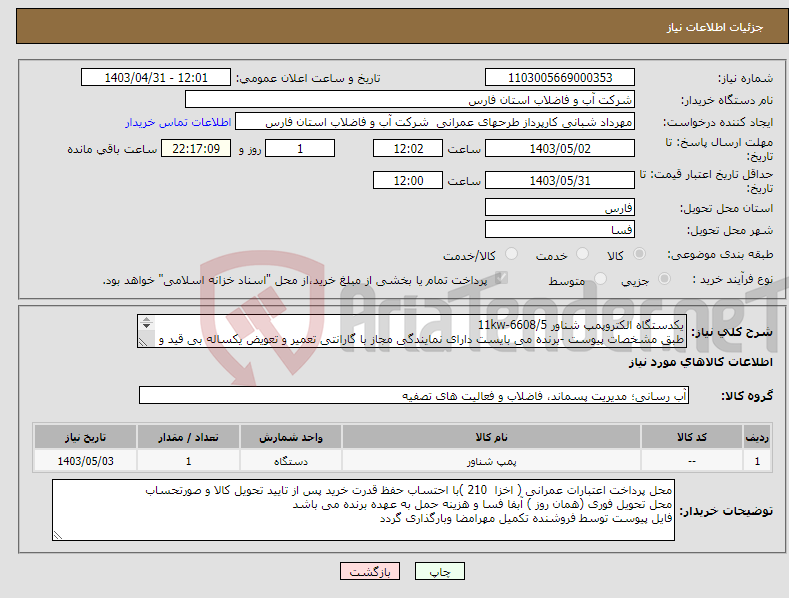Click table header ردیف
The image size is (789, 598).
tap(757, 437)
